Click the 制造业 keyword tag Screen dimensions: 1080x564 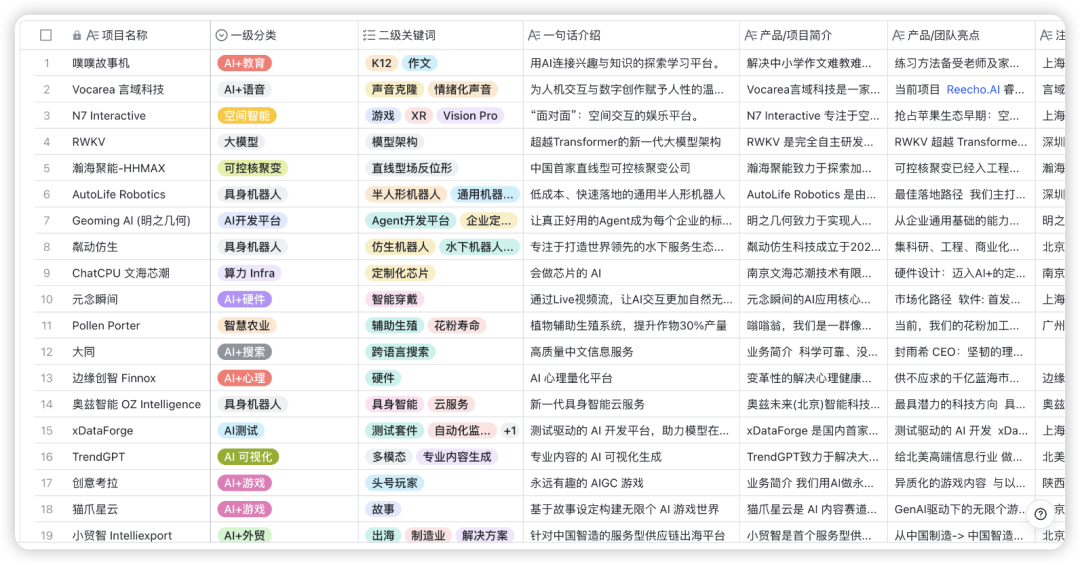pyautogui.click(x=428, y=535)
